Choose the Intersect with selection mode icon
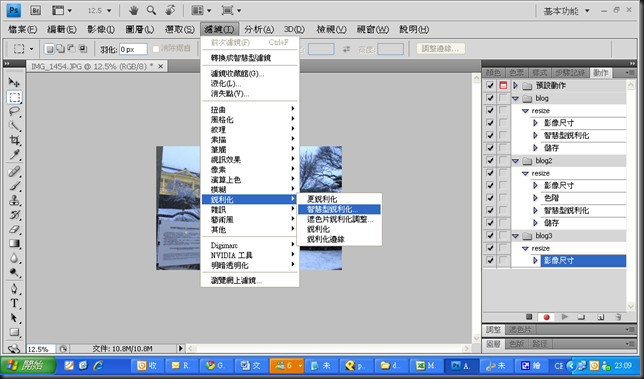The width and height of the screenshot is (644, 379). 83,49
